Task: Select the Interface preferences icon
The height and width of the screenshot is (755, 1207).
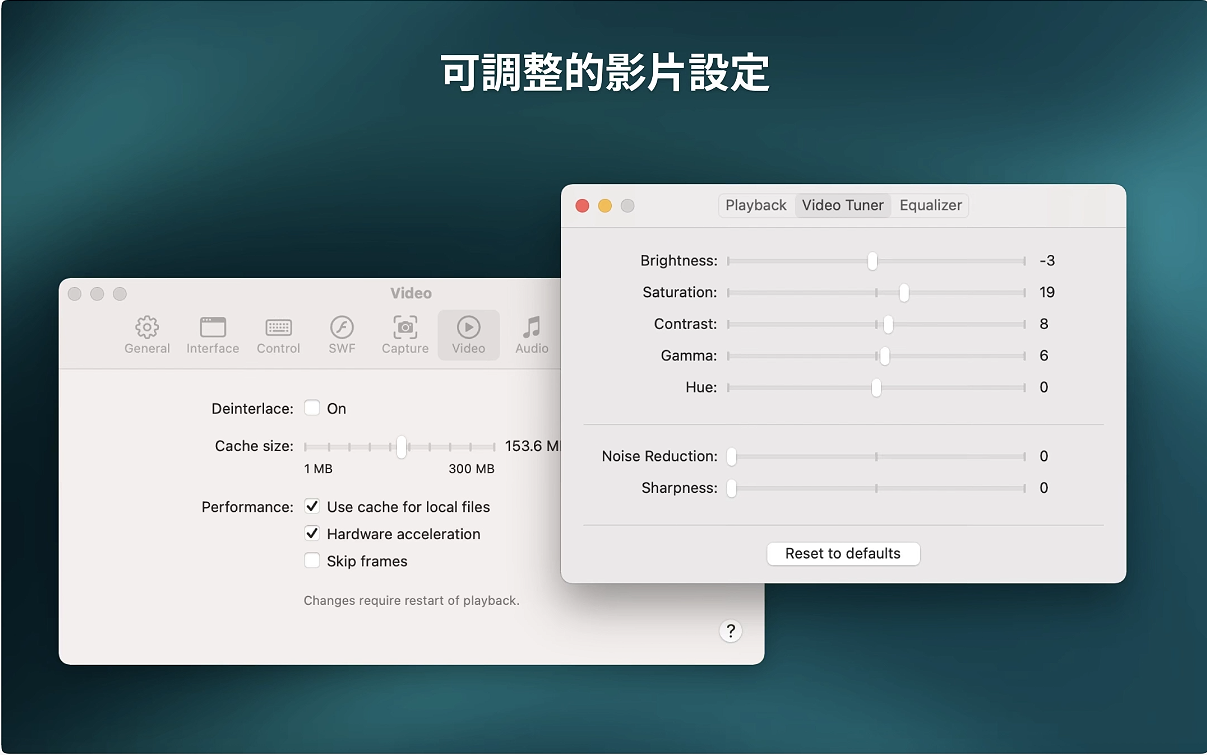Action: (212, 335)
